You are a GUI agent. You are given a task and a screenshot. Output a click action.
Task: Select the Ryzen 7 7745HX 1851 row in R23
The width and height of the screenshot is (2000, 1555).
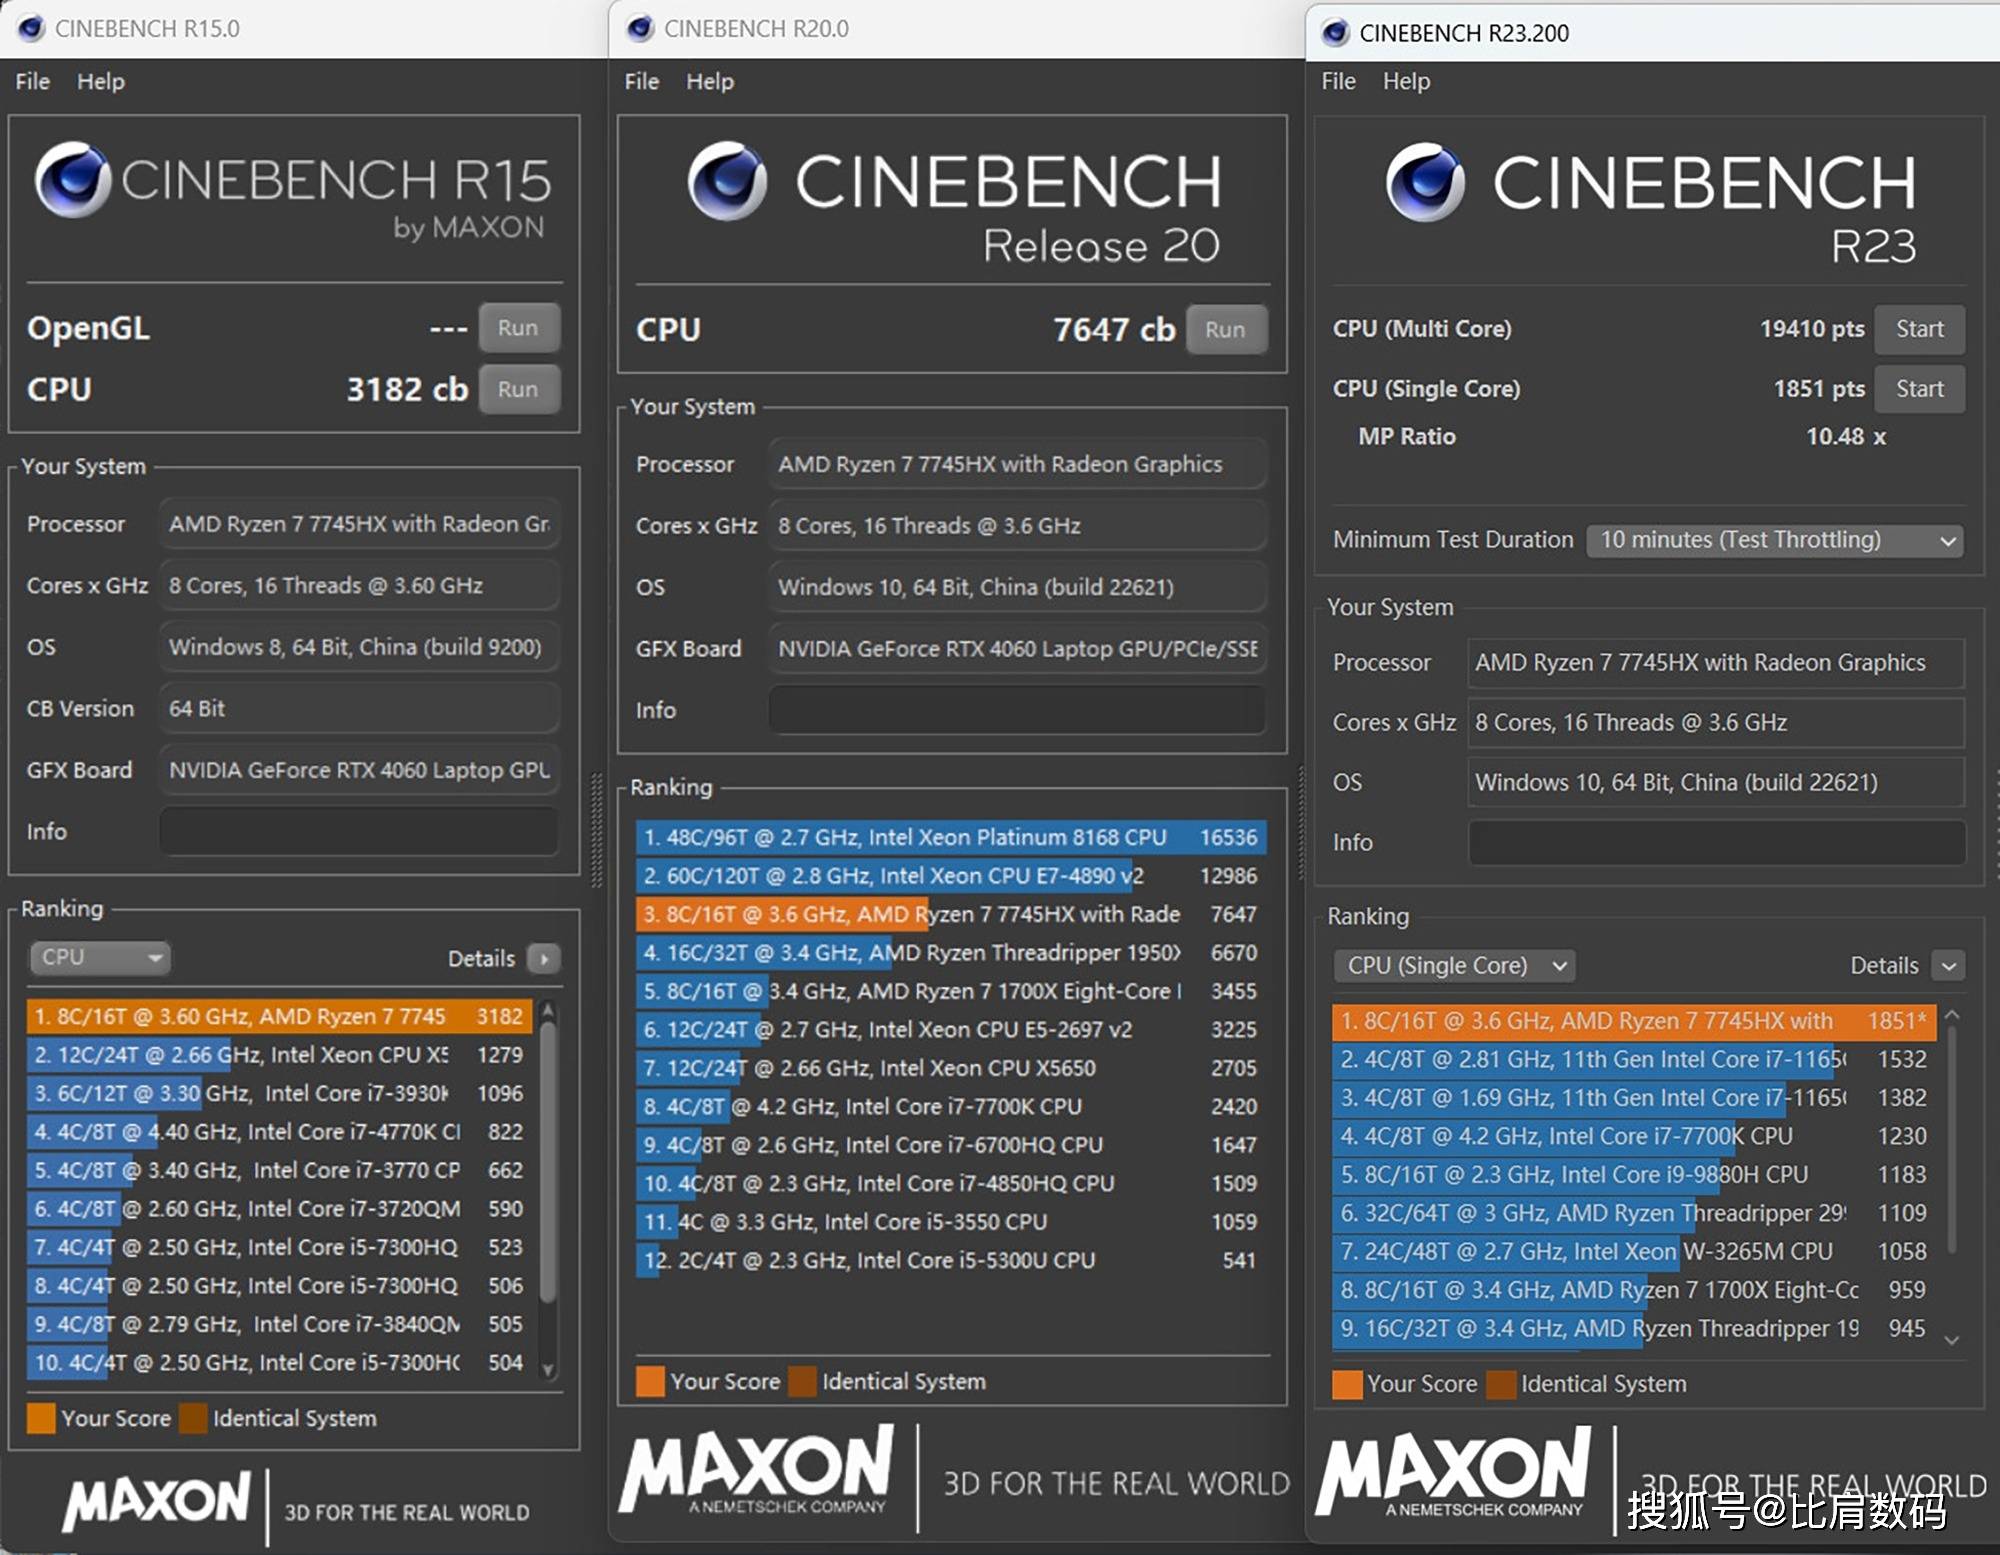[x=1634, y=1021]
